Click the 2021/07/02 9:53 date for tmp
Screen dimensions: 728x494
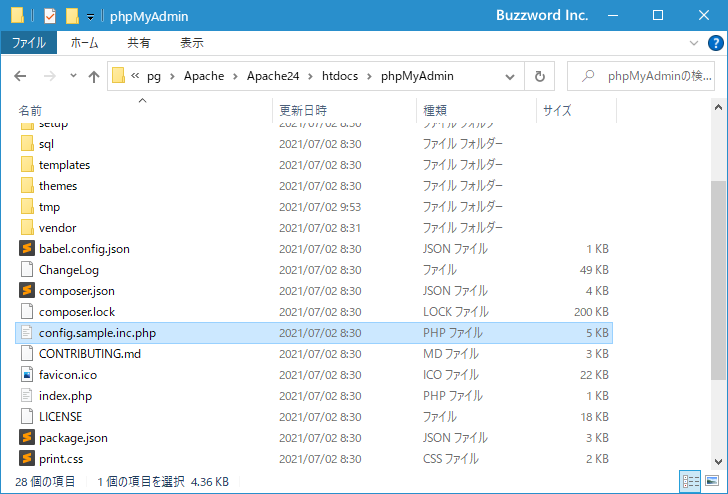coord(320,207)
